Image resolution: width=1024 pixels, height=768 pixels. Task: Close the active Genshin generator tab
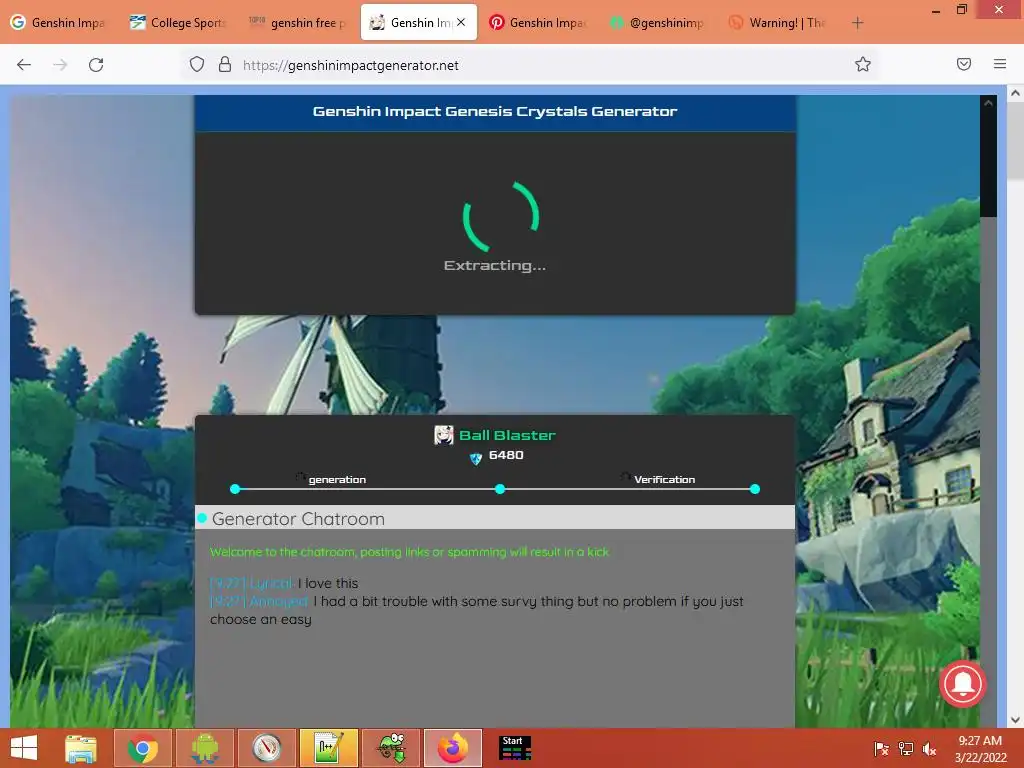(x=461, y=22)
